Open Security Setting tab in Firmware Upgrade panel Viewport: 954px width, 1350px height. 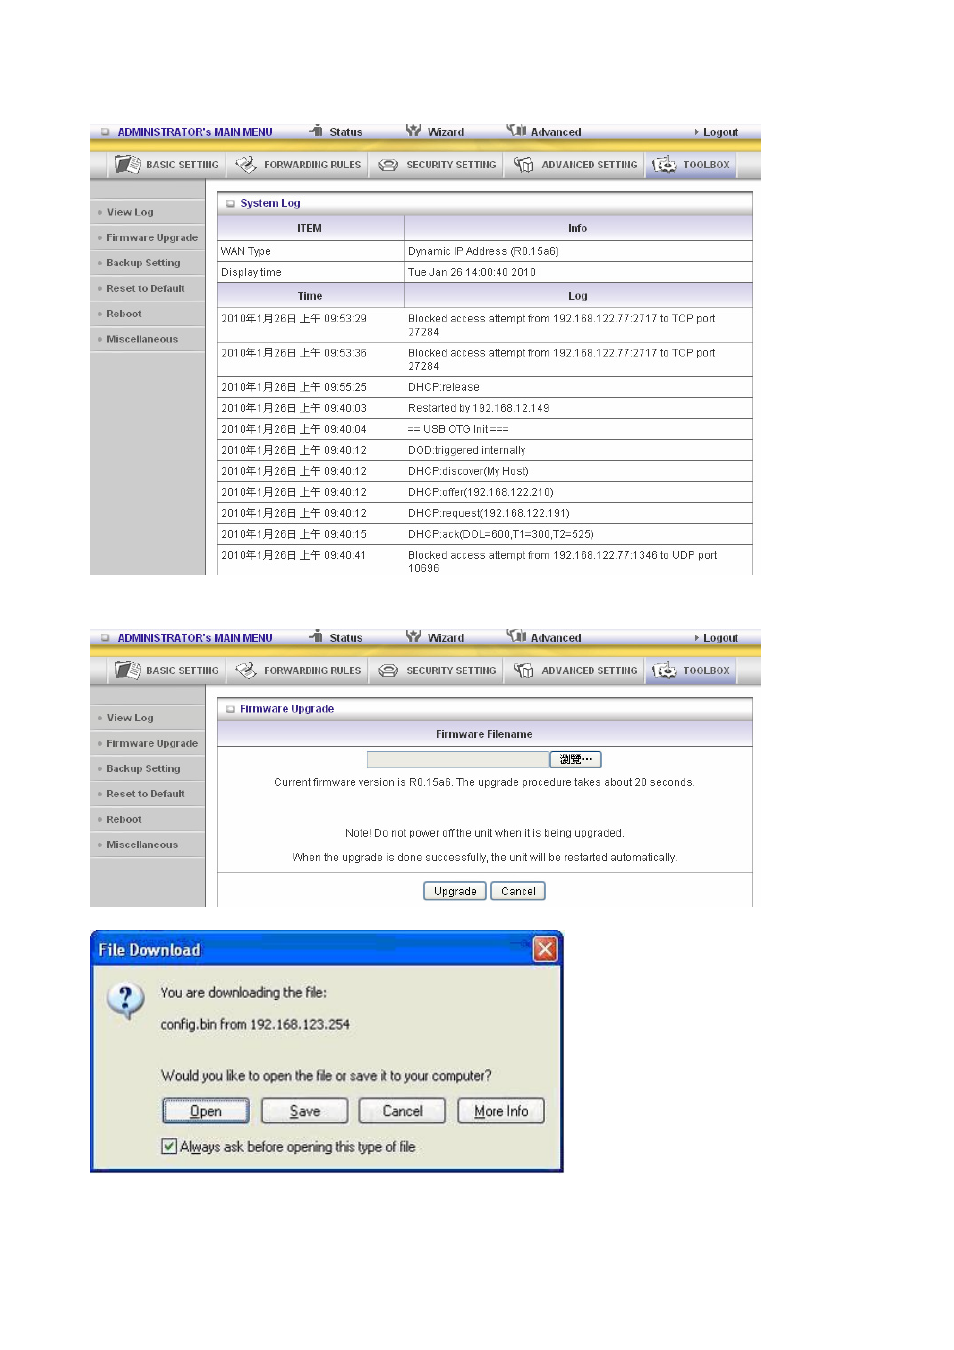coord(438,670)
